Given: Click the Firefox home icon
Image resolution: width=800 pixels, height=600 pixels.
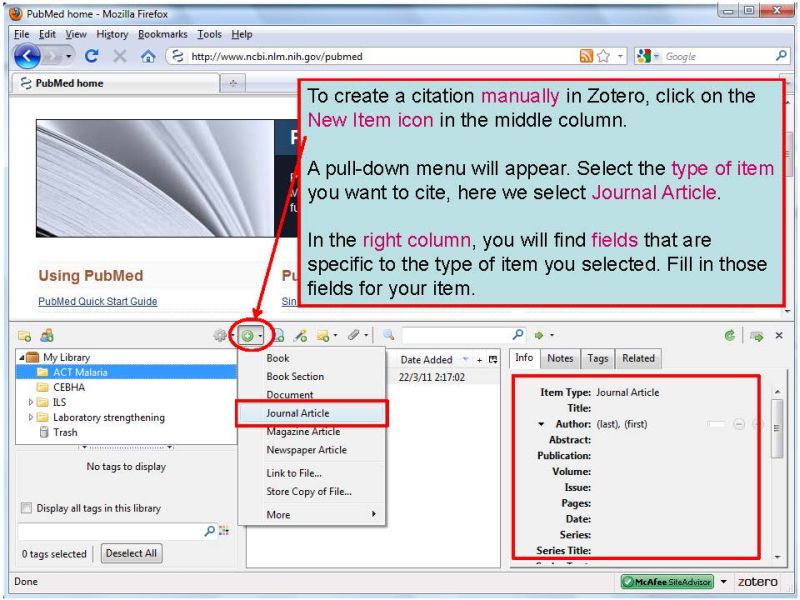Looking at the screenshot, I should click(148, 57).
